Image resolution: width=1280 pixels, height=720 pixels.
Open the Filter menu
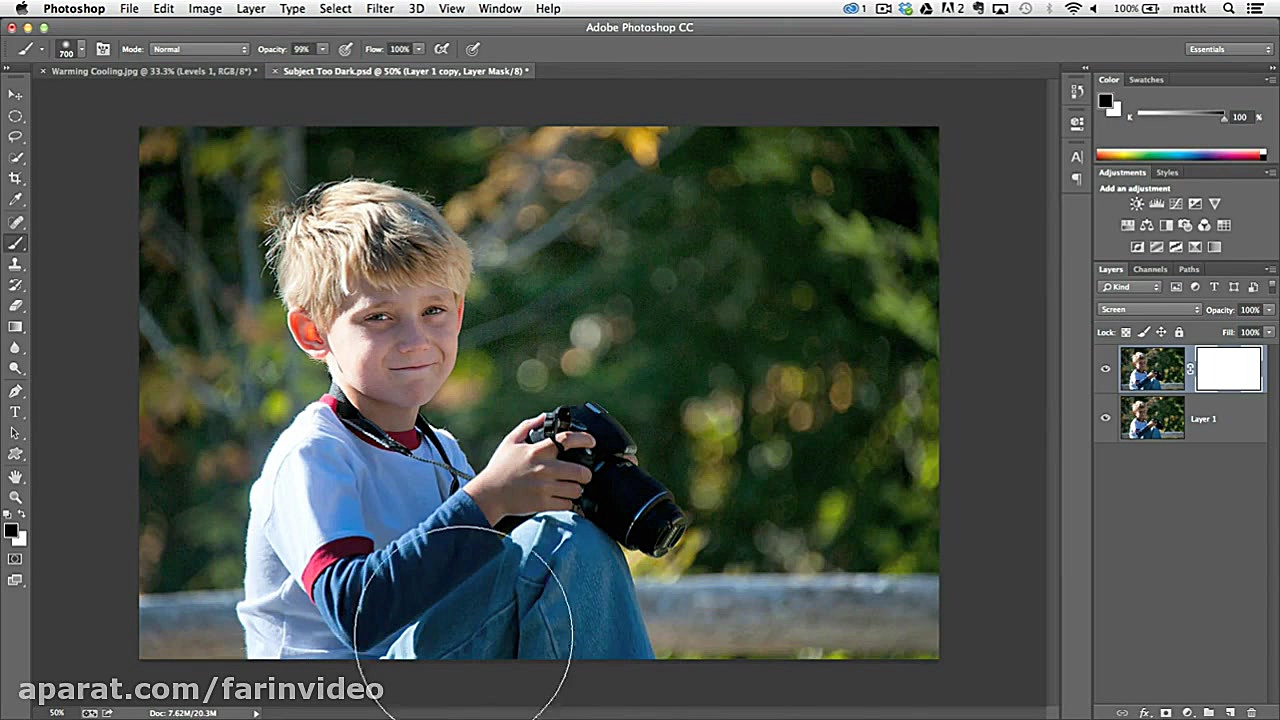coord(380,8)
